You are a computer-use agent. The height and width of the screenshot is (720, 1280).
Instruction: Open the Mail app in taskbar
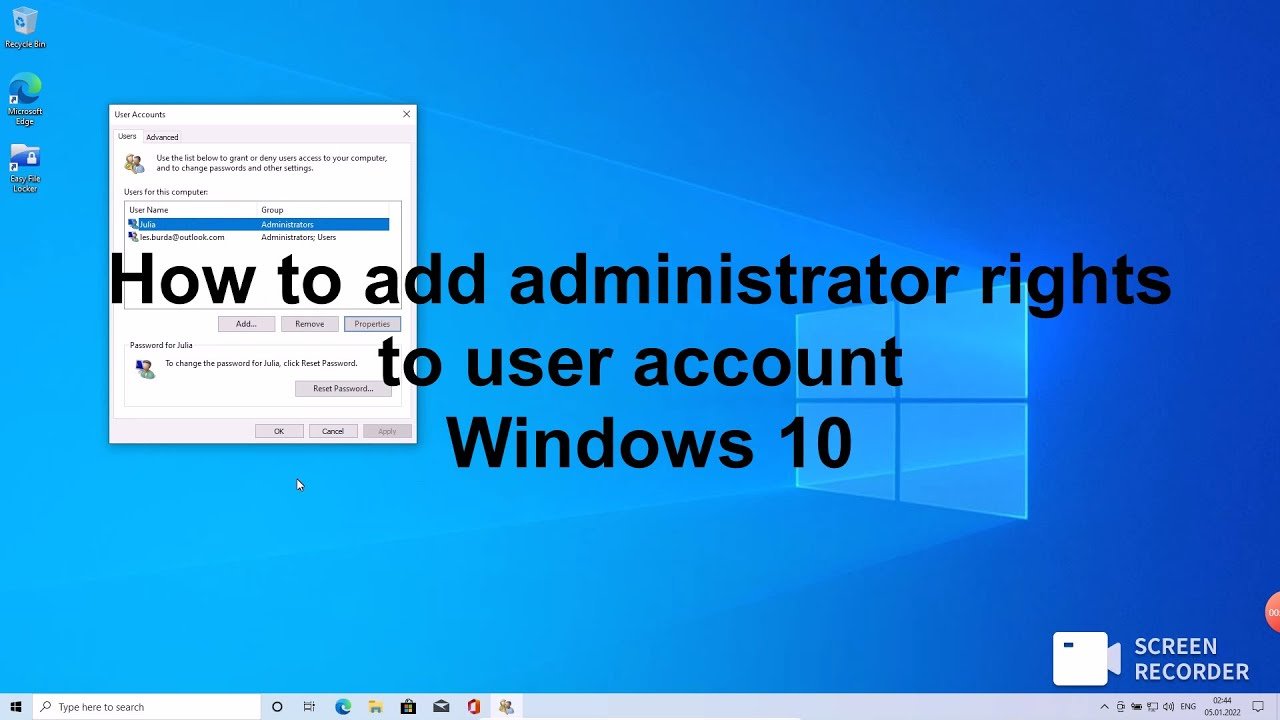click(x=441, y=707)
